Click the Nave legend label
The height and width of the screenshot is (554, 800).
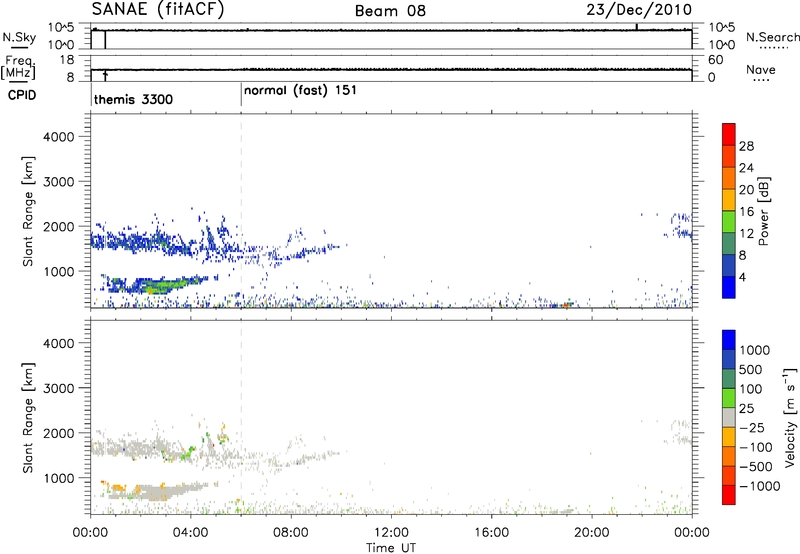tap(761, 69)
